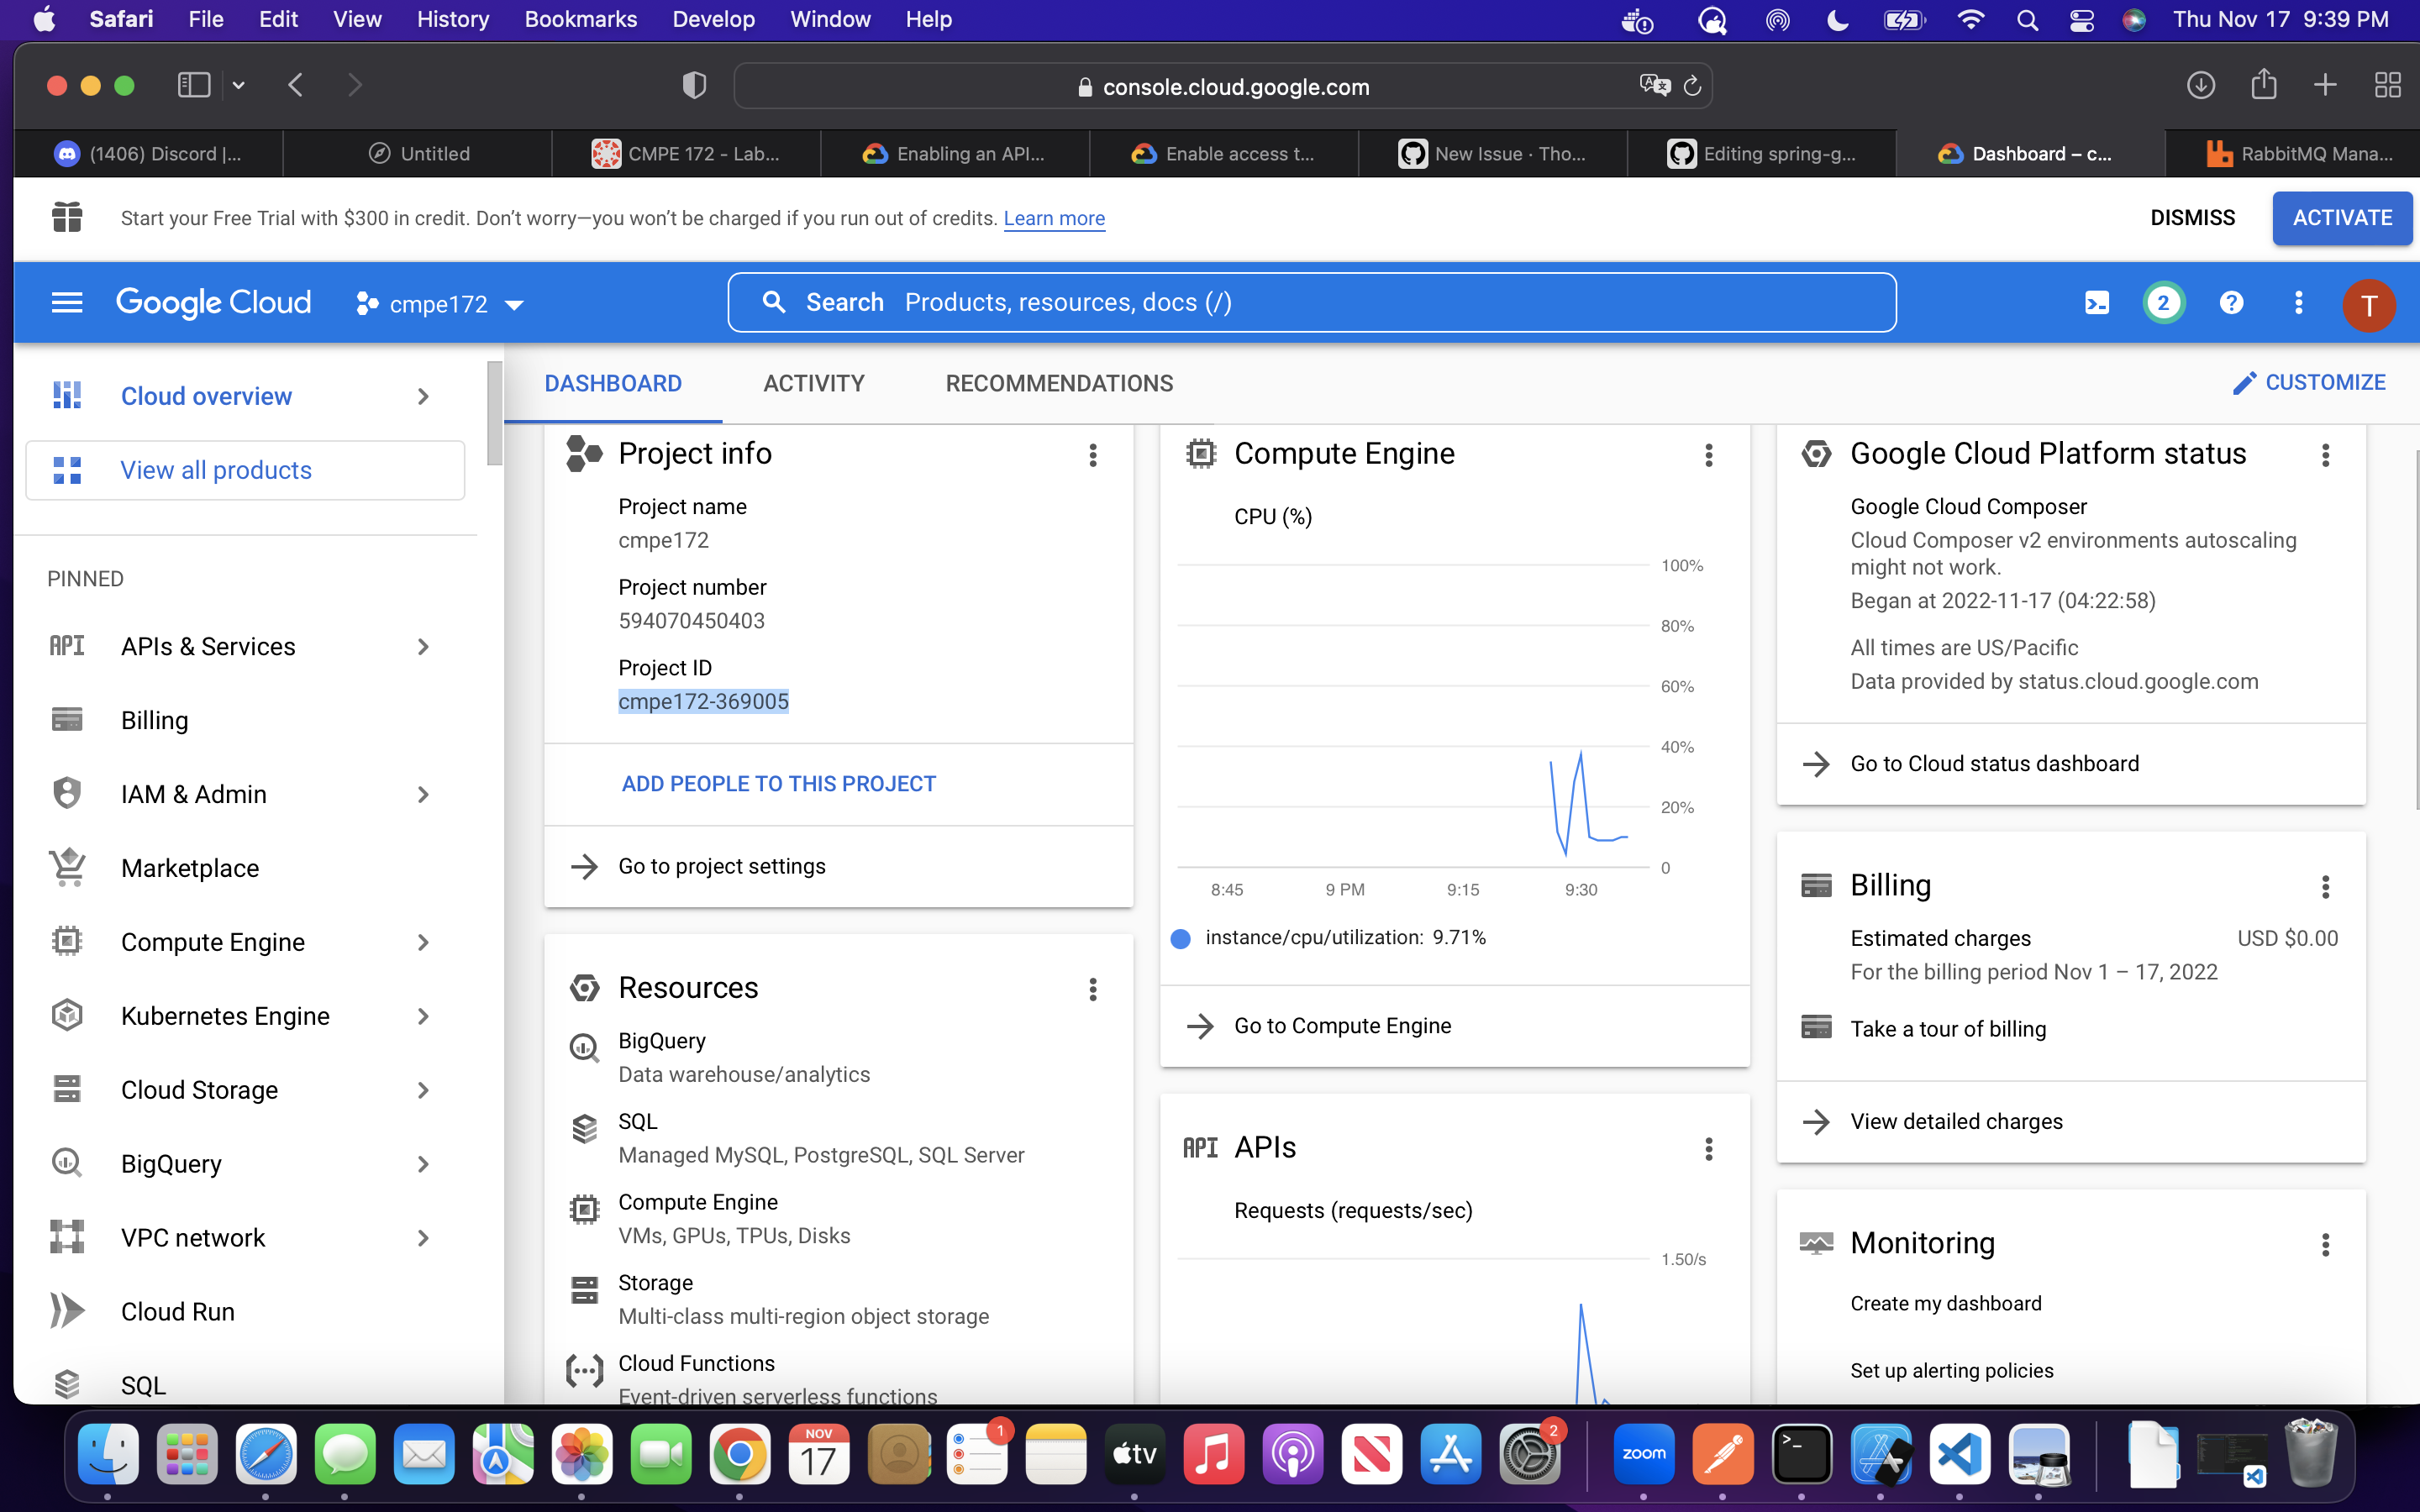Expand Kubernetes Engine submenu arrow

[423, 1016]
